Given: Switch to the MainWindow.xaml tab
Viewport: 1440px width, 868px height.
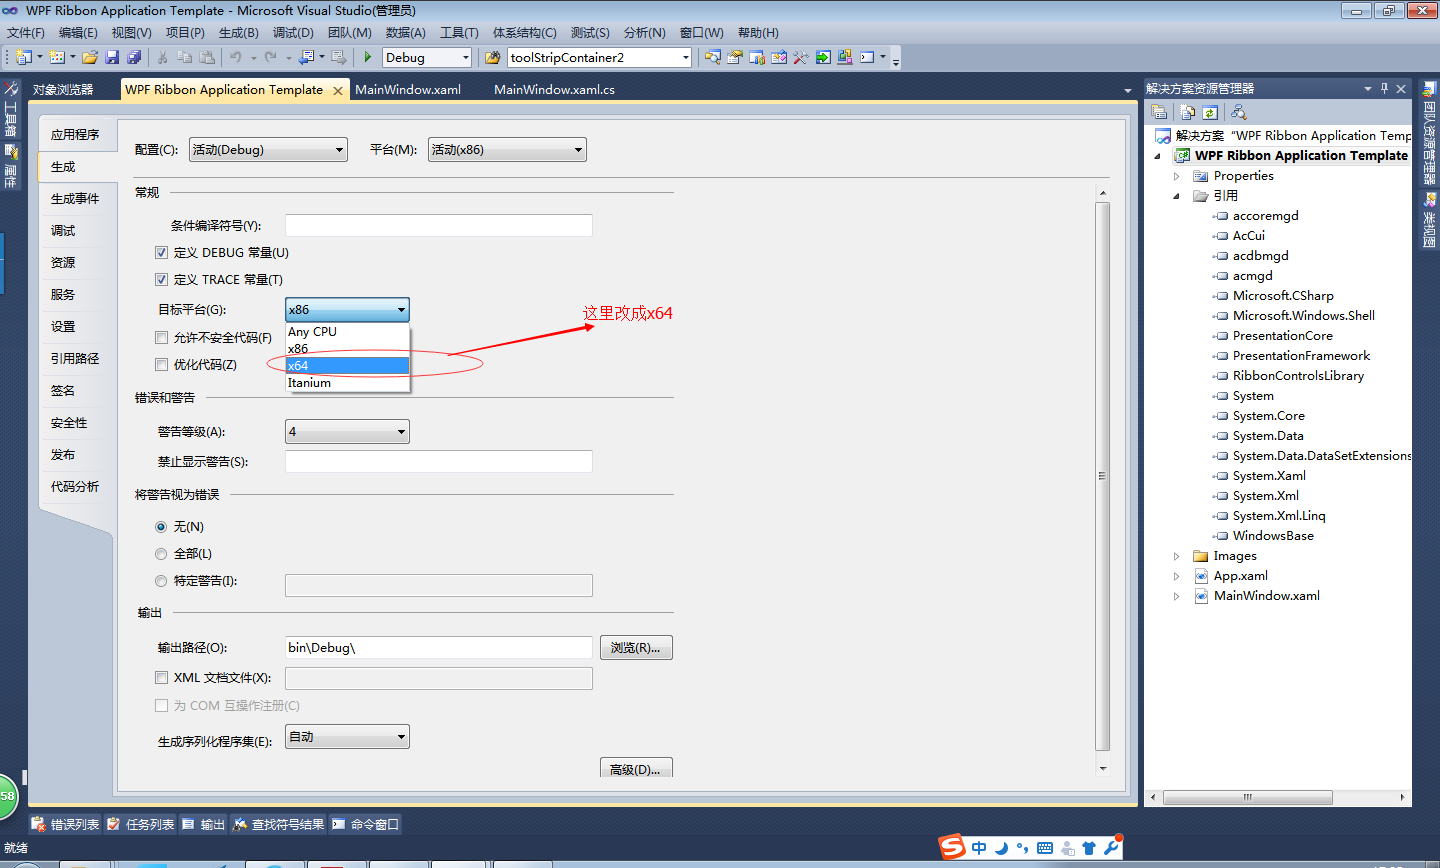Looking at the screenshot, I should [408, 90].
